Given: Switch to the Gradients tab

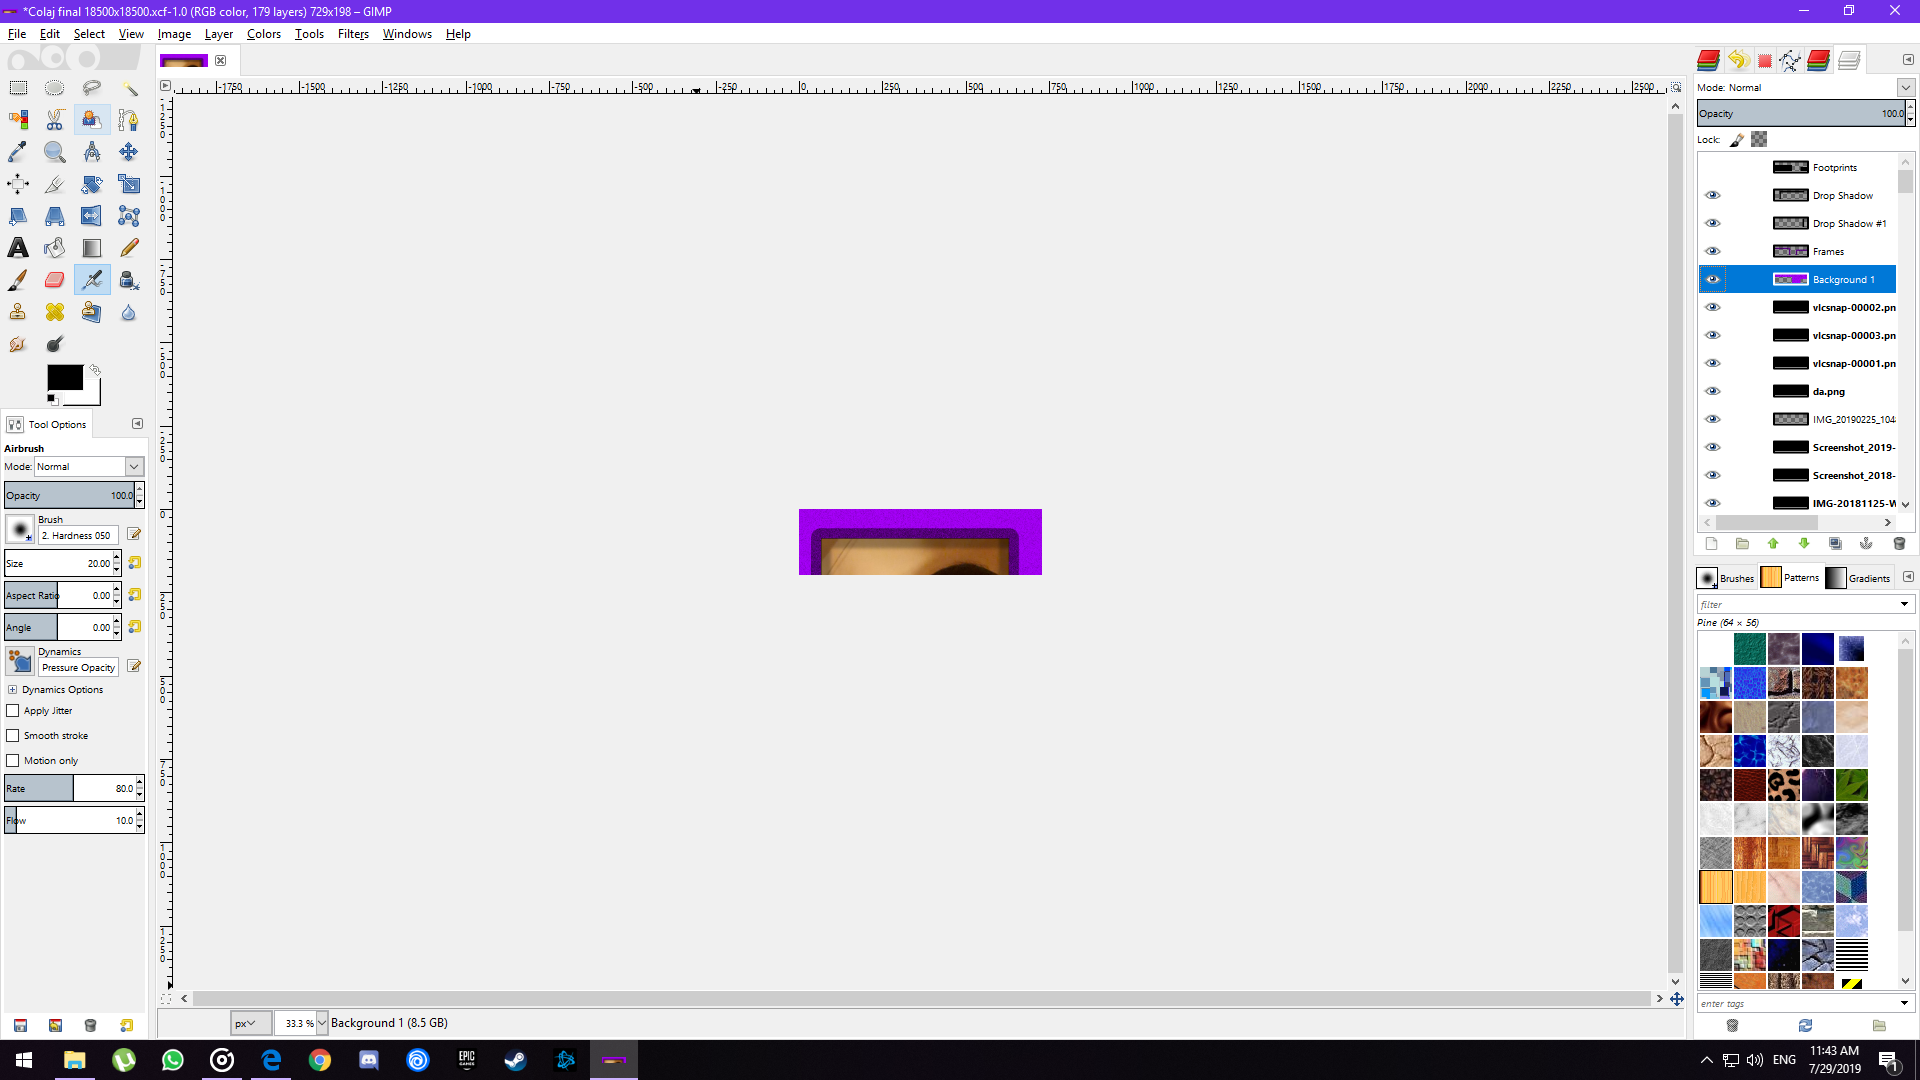Looking at the screenshot, I should [x=1858, y=578].
